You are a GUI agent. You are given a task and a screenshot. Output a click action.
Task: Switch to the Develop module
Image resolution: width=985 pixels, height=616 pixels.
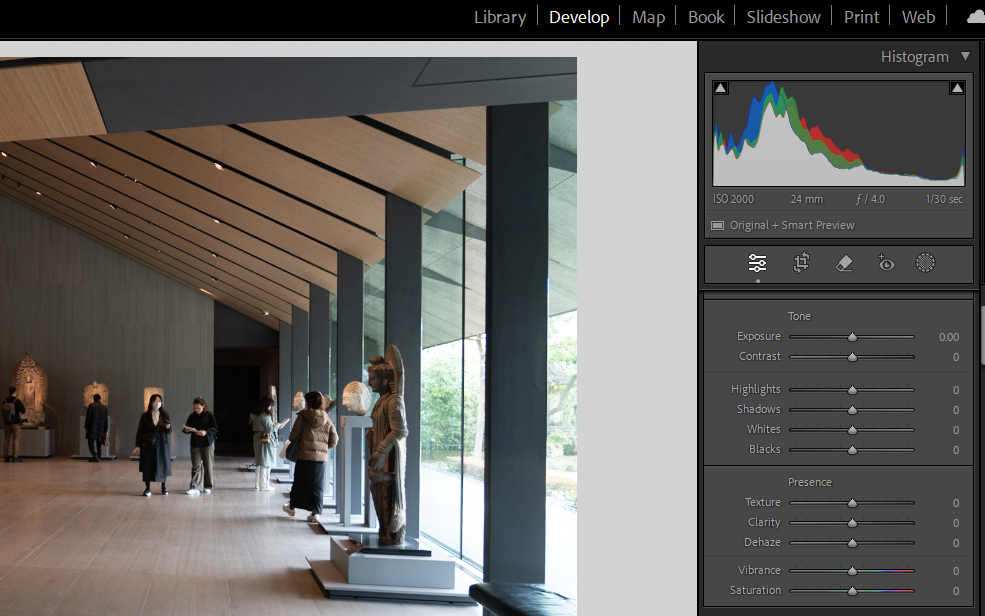(579, 17)
